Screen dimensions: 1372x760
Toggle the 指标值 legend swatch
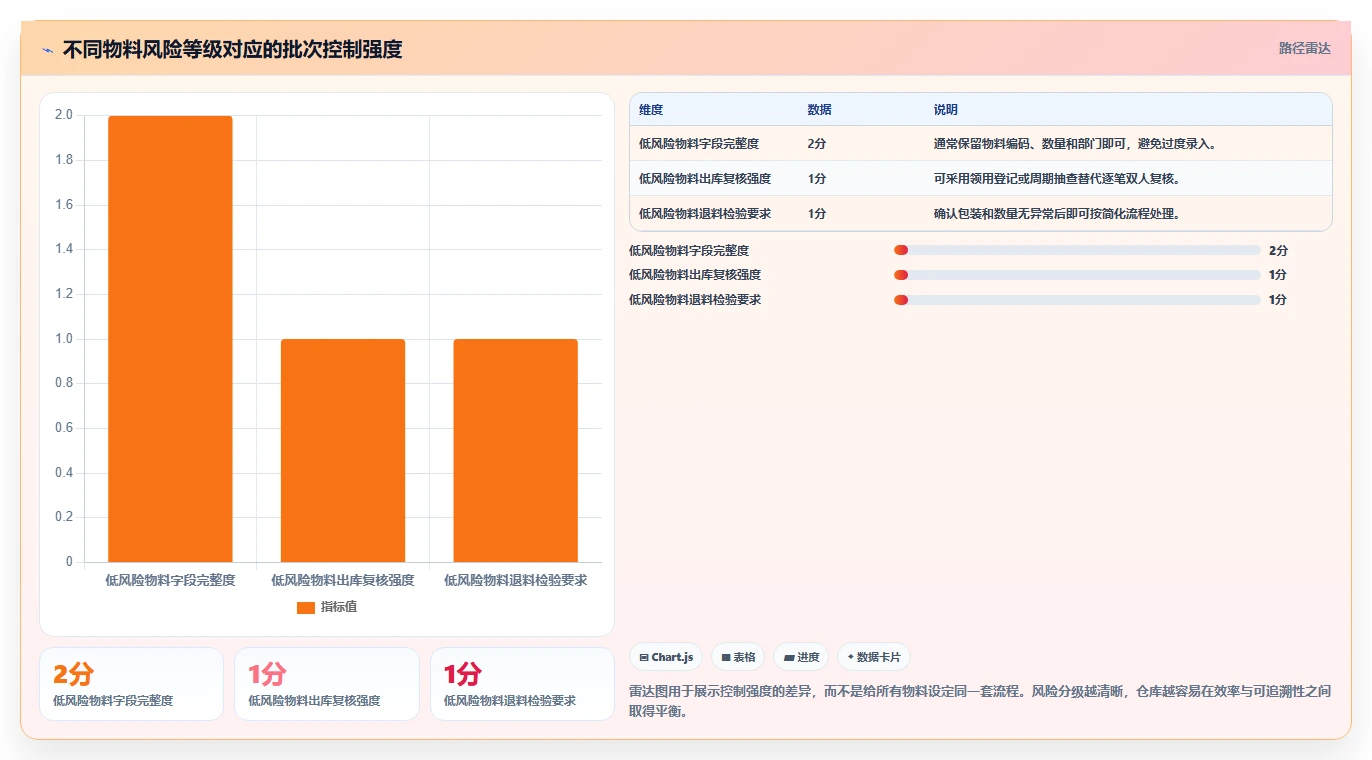coord(306,608)
